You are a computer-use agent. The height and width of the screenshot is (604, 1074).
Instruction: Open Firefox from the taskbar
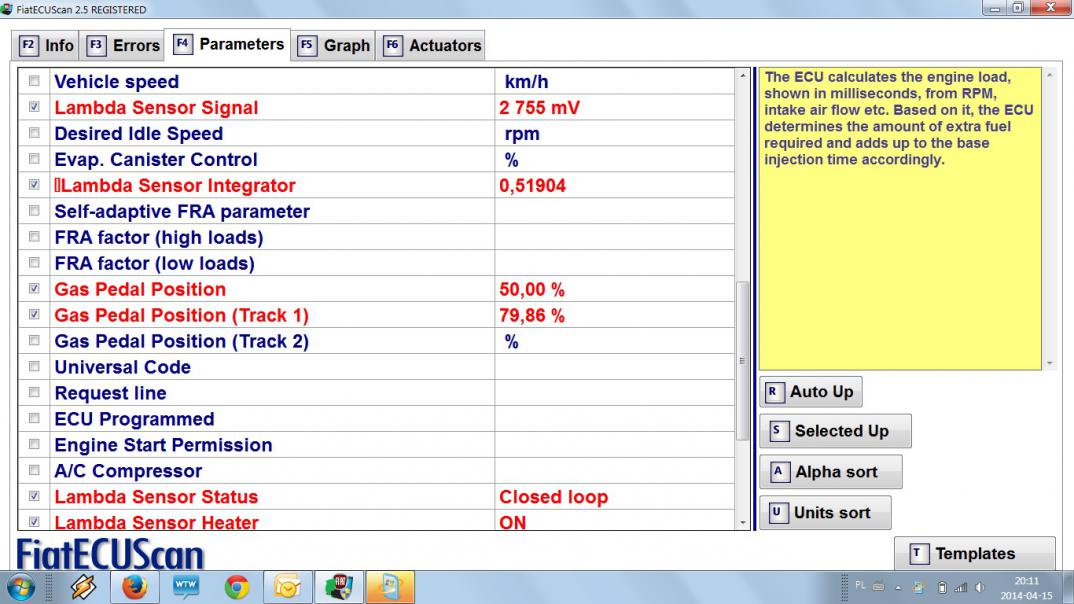tap(134, 587)
